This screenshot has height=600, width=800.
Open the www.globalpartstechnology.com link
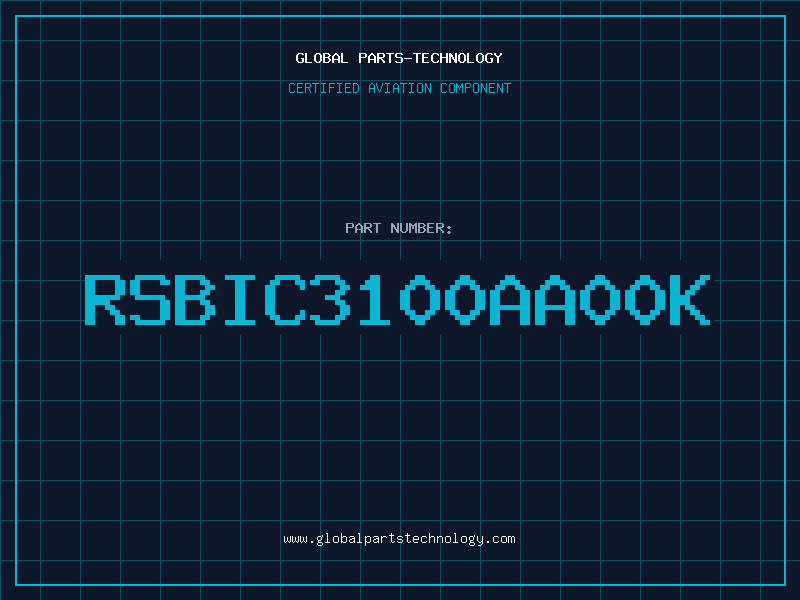[399, 539]
